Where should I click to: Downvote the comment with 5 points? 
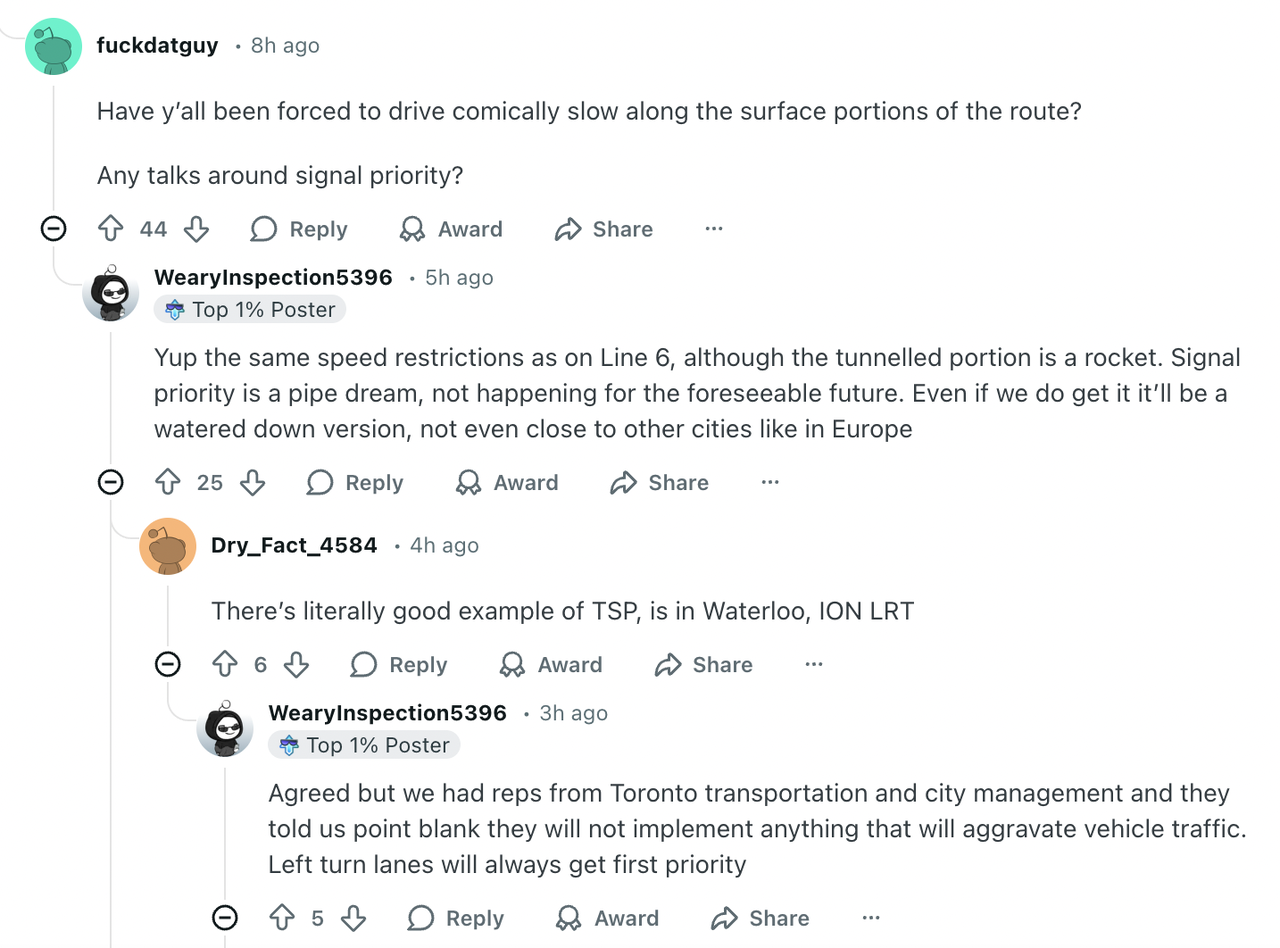point(353,918)
